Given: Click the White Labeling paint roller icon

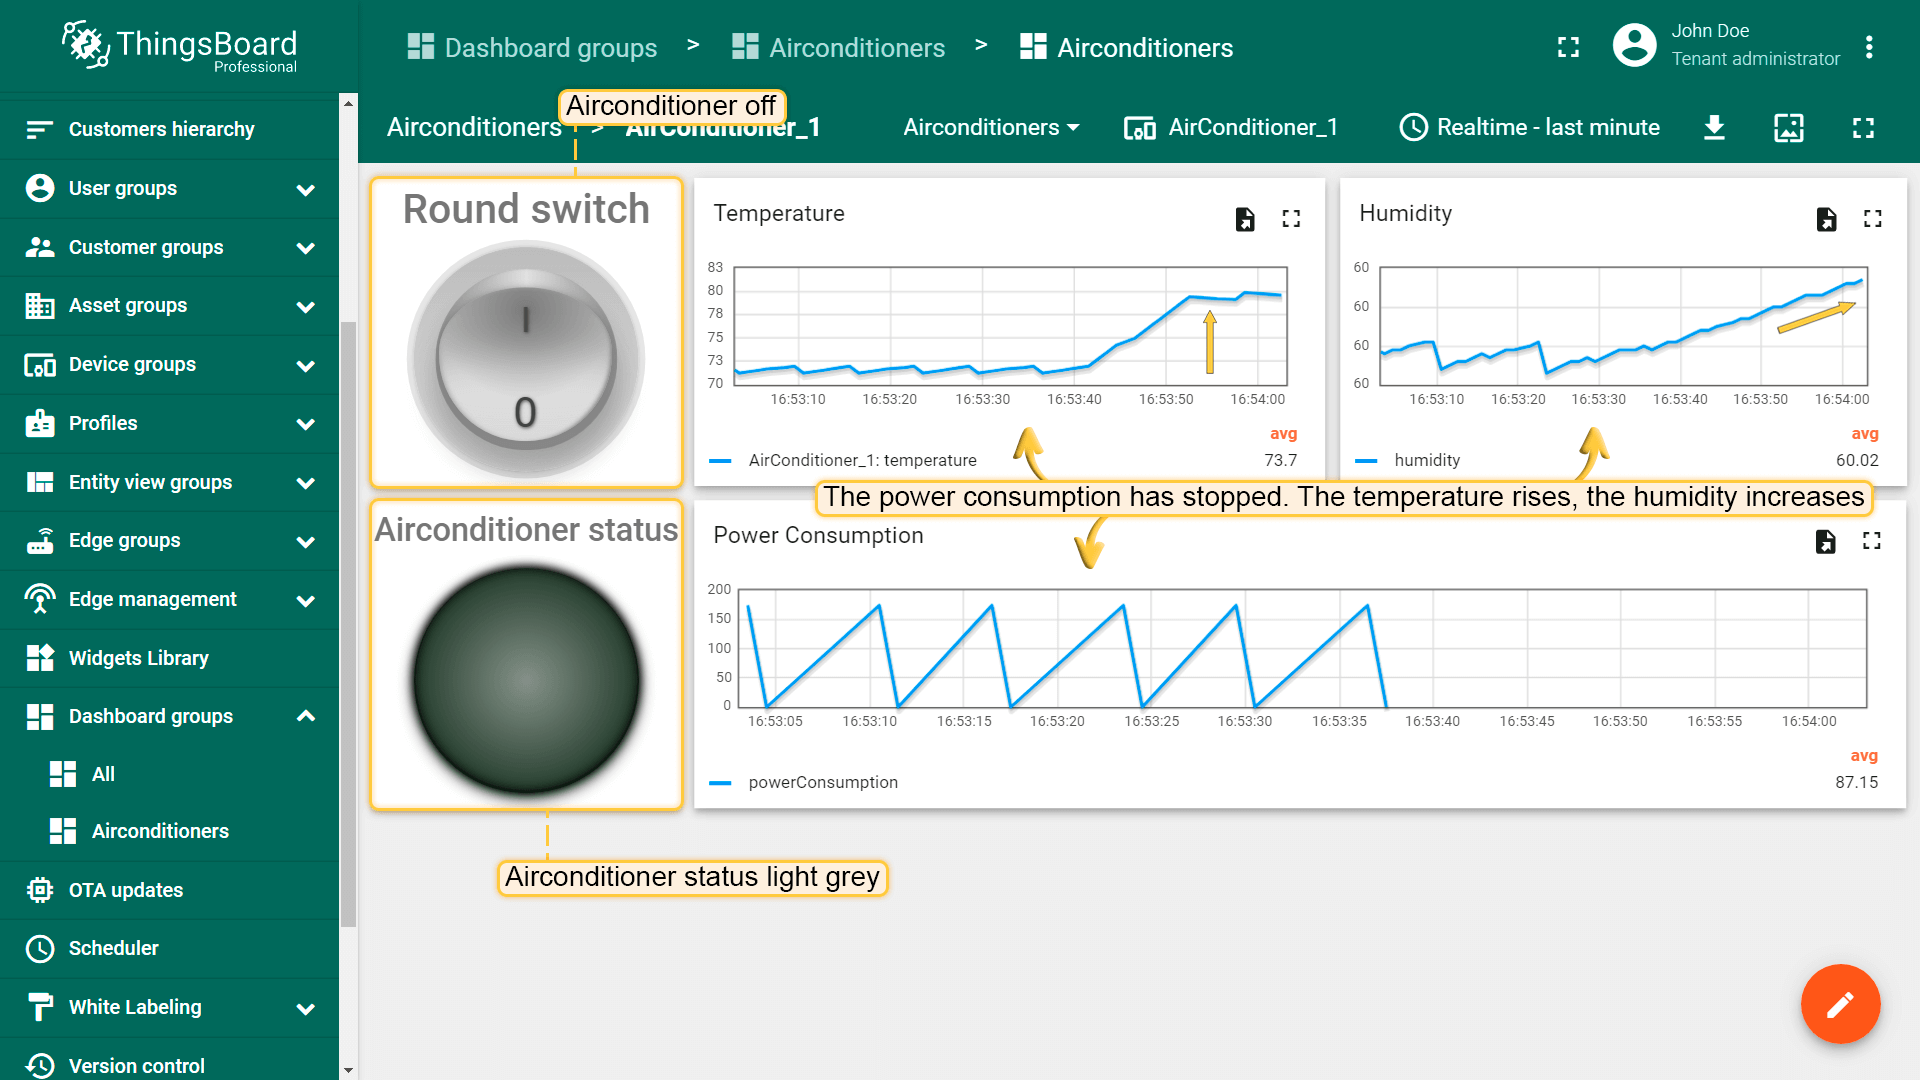Looking at the screenshot, I should tap(40, 1007).
